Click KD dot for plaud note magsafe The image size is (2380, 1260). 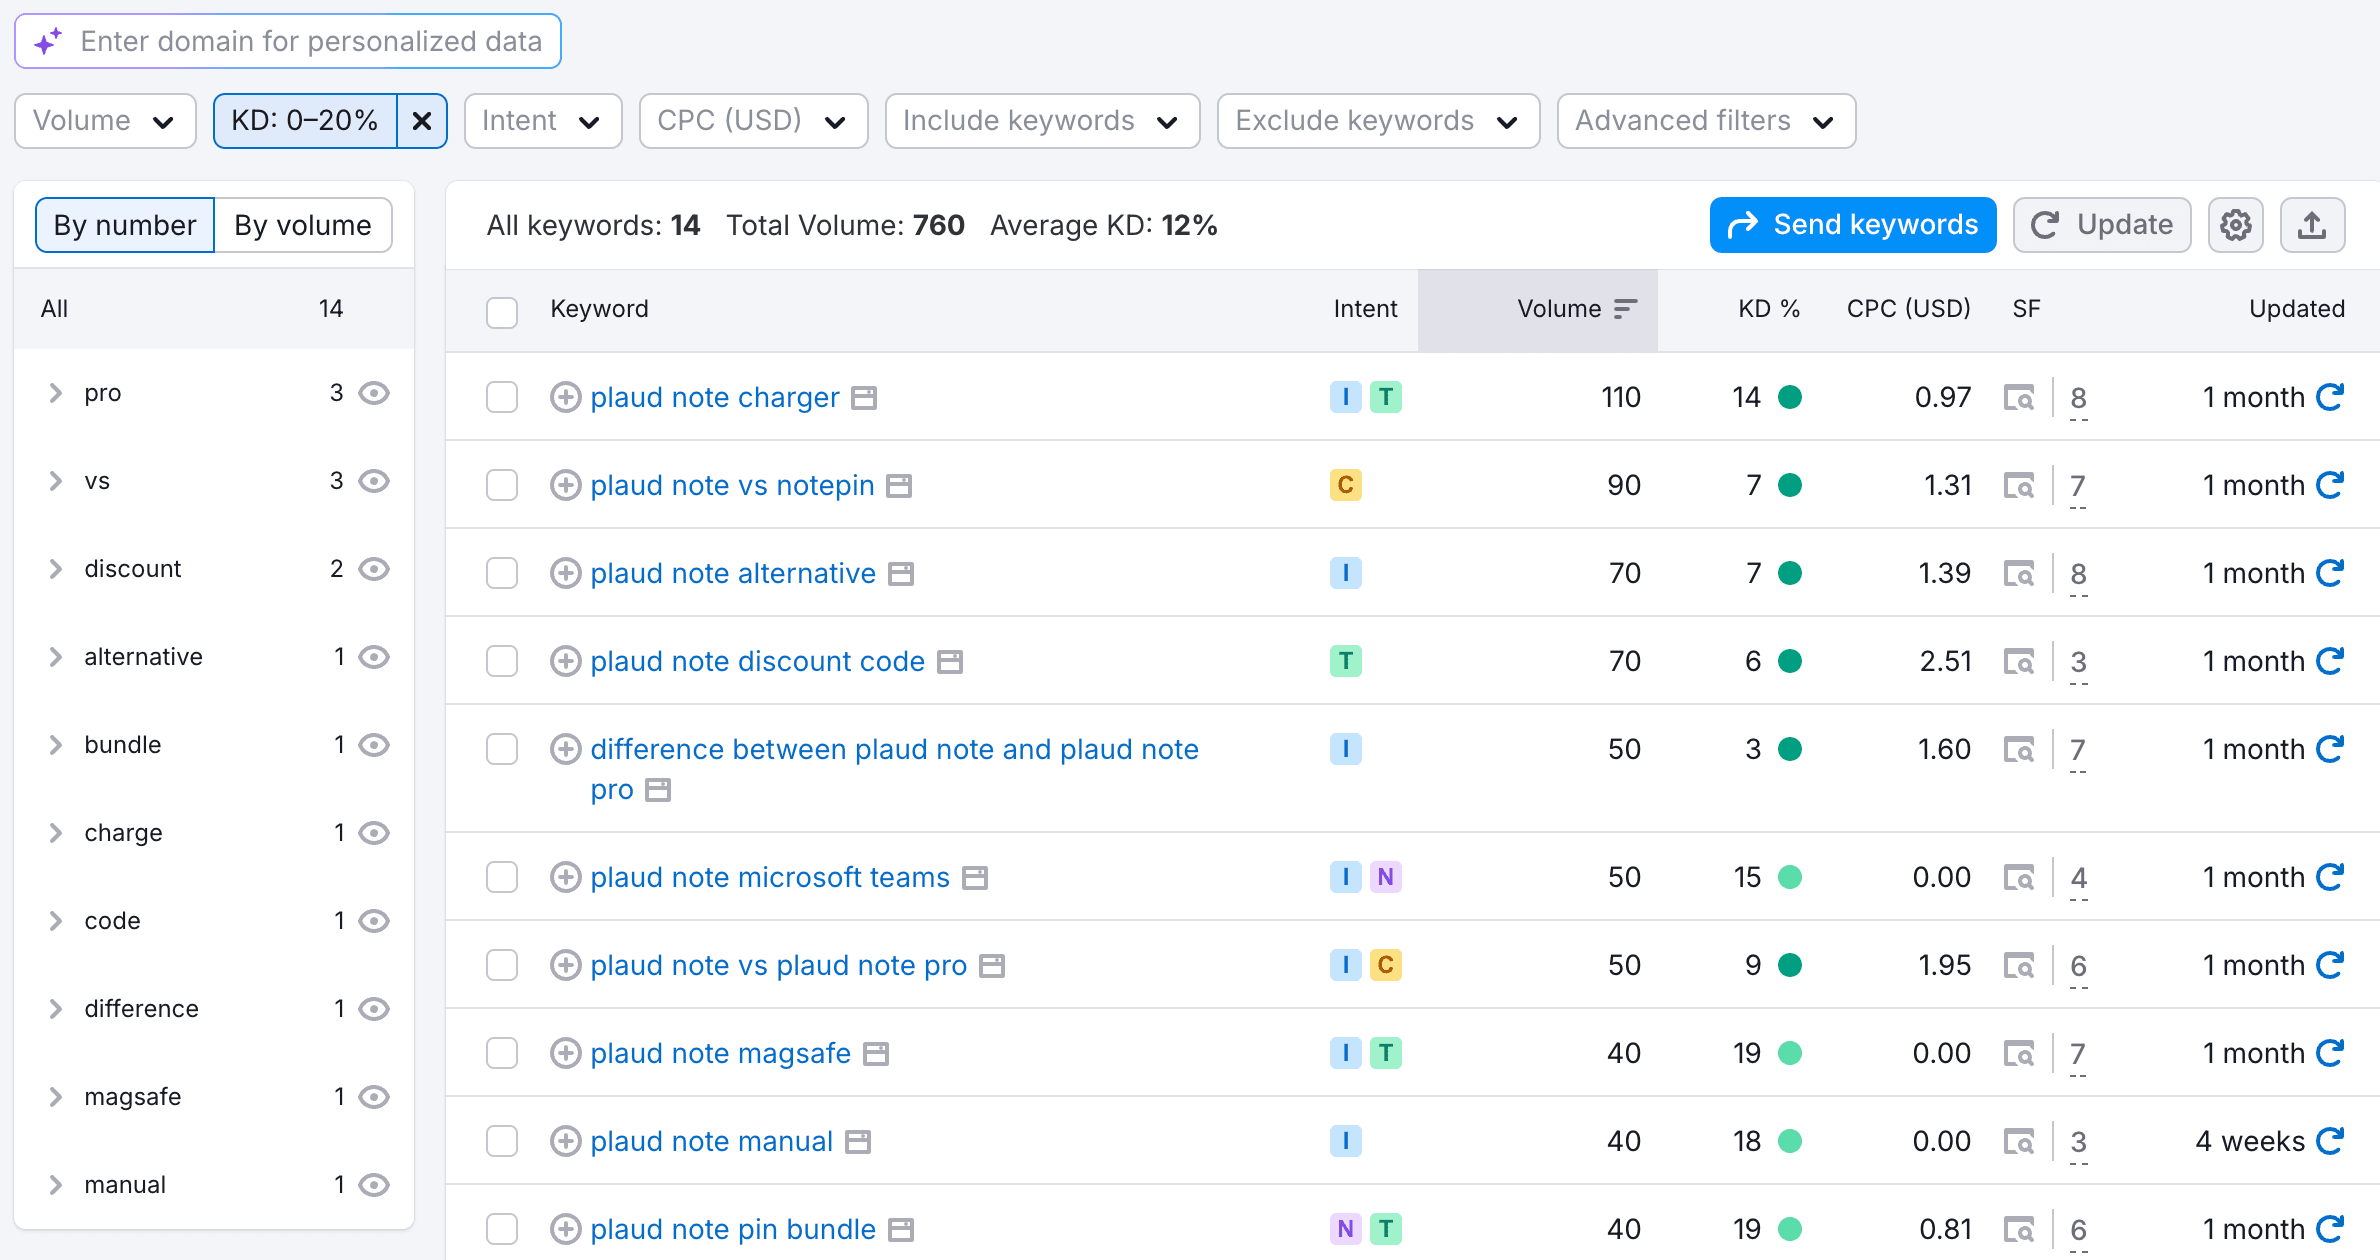tap(1790, 1053)
